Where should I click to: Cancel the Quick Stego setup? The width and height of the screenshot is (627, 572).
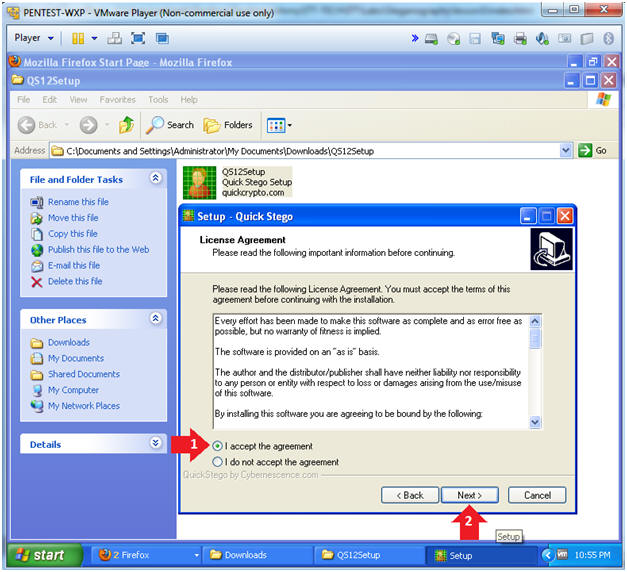coord(537,495)
